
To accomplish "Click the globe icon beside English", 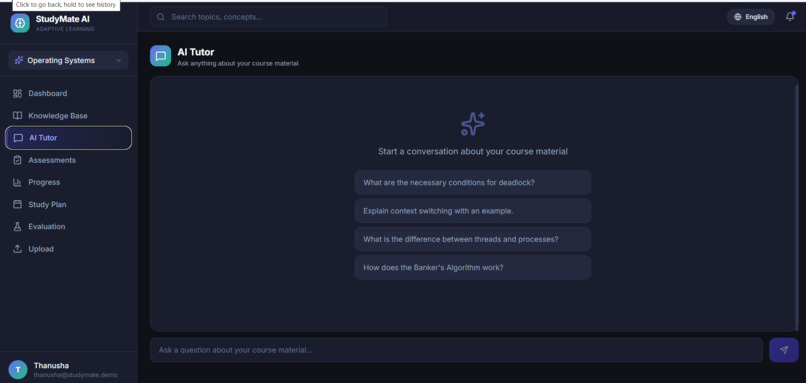I will [x=738, y=17].
